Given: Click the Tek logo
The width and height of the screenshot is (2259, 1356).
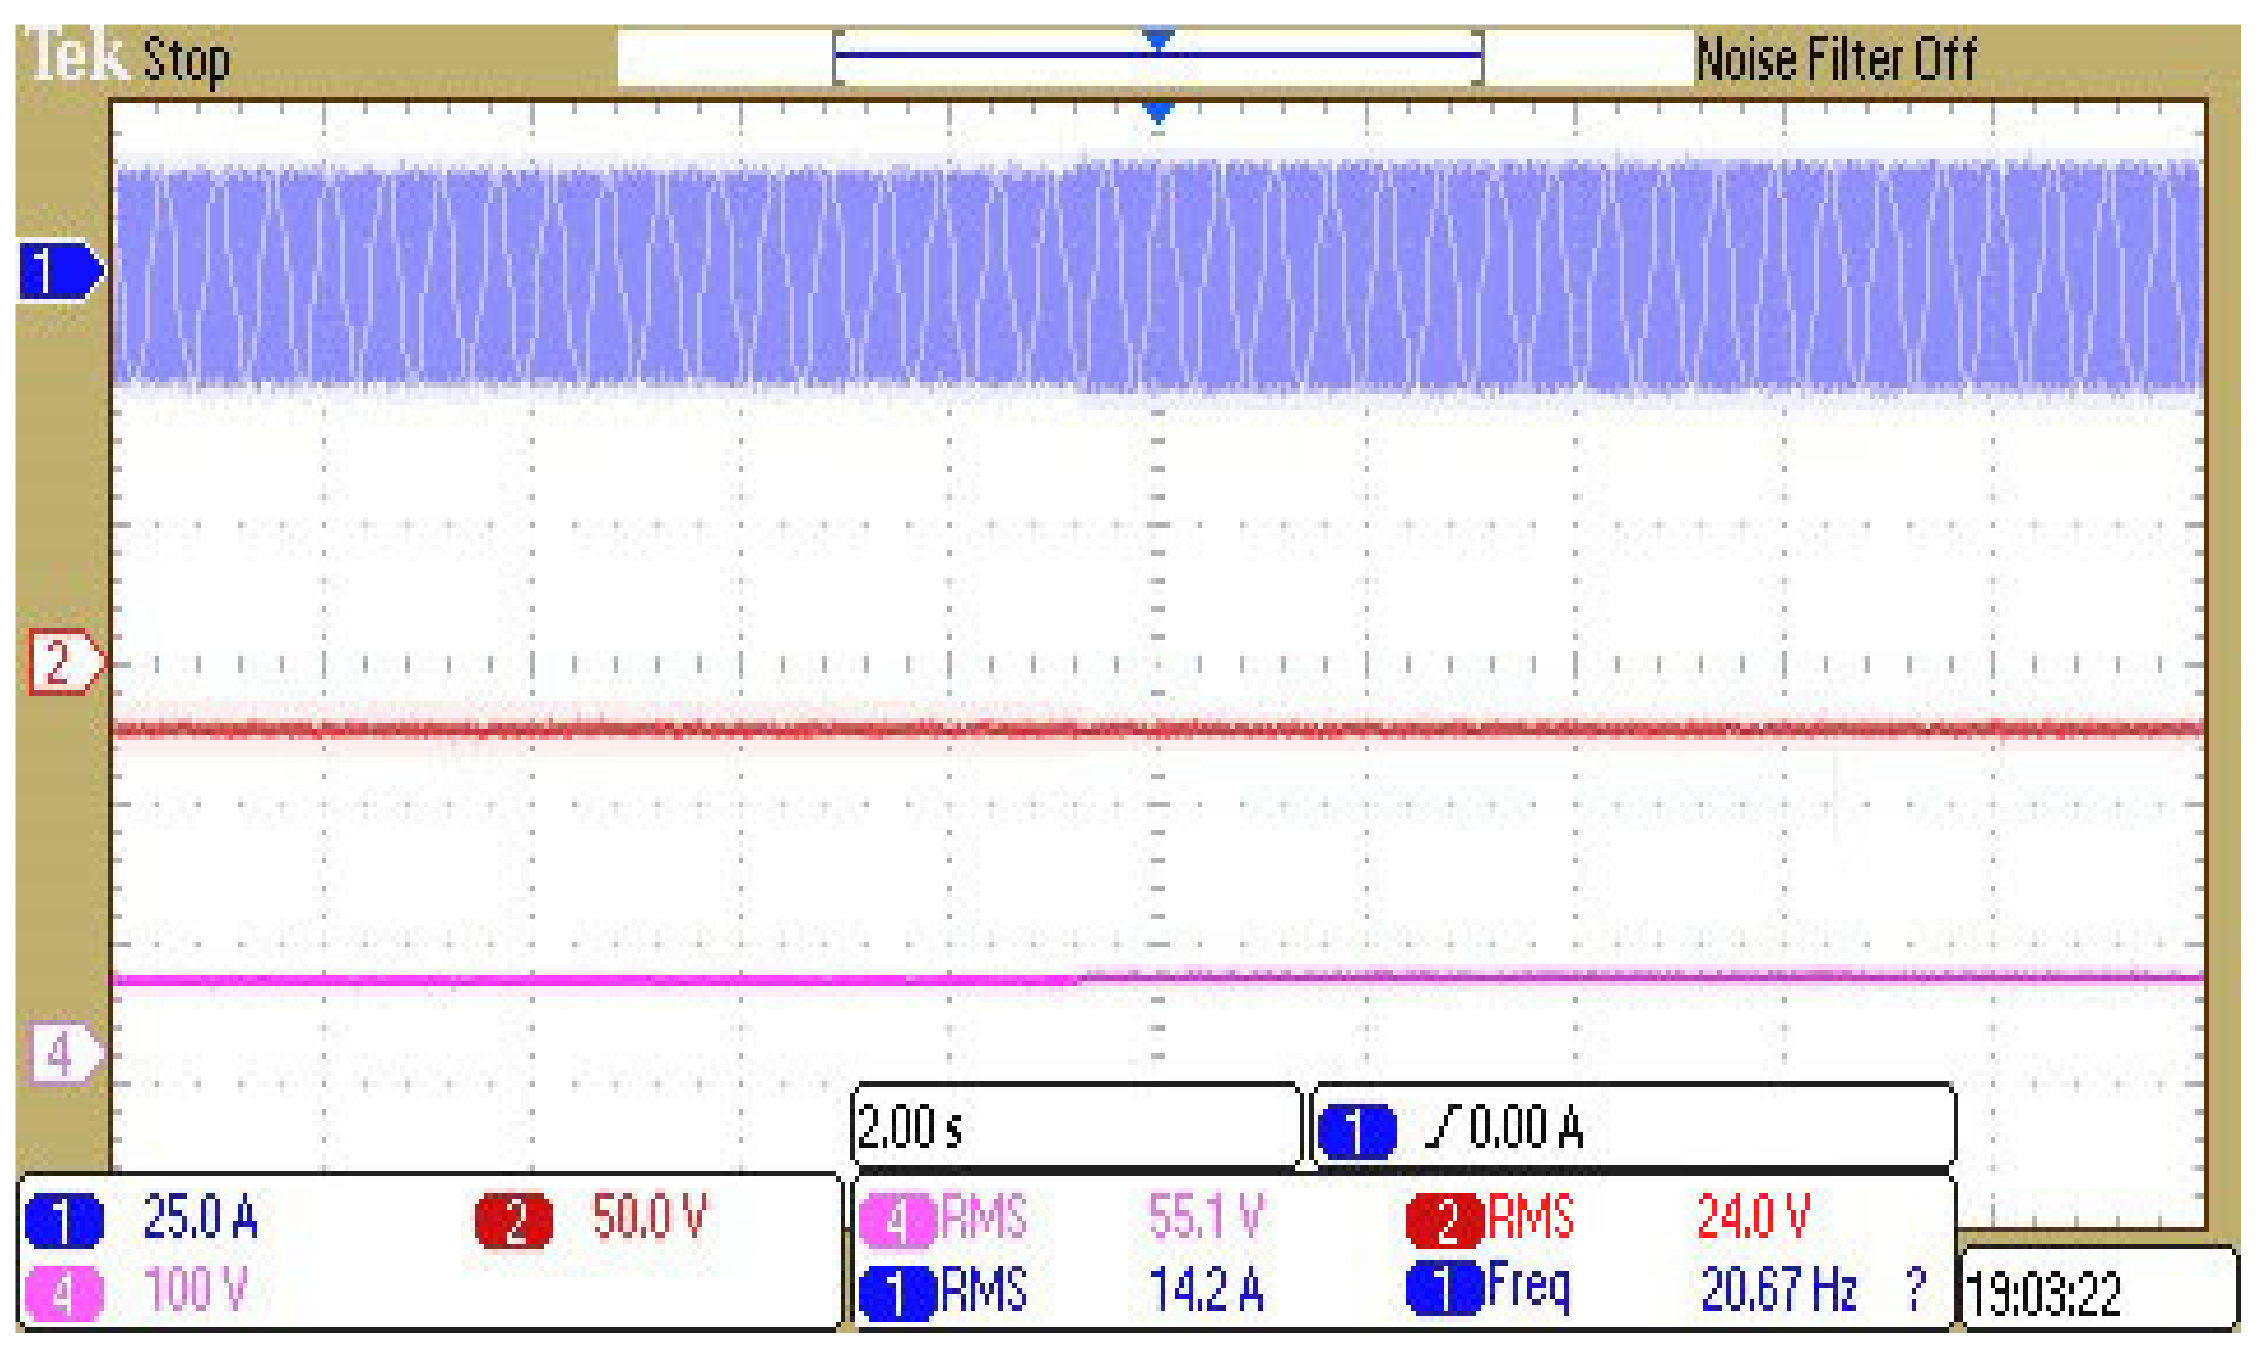Looking at the screenshot, I should pos(75,56).
